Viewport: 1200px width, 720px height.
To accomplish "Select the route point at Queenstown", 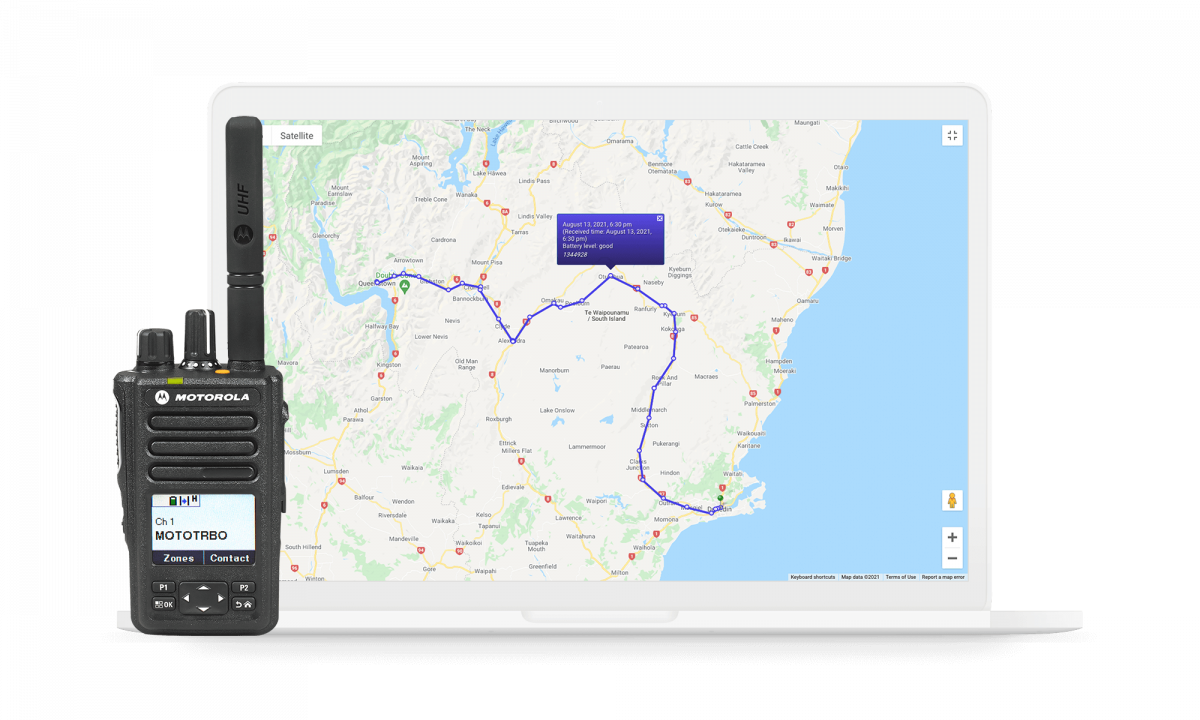I will coord(377,283).
